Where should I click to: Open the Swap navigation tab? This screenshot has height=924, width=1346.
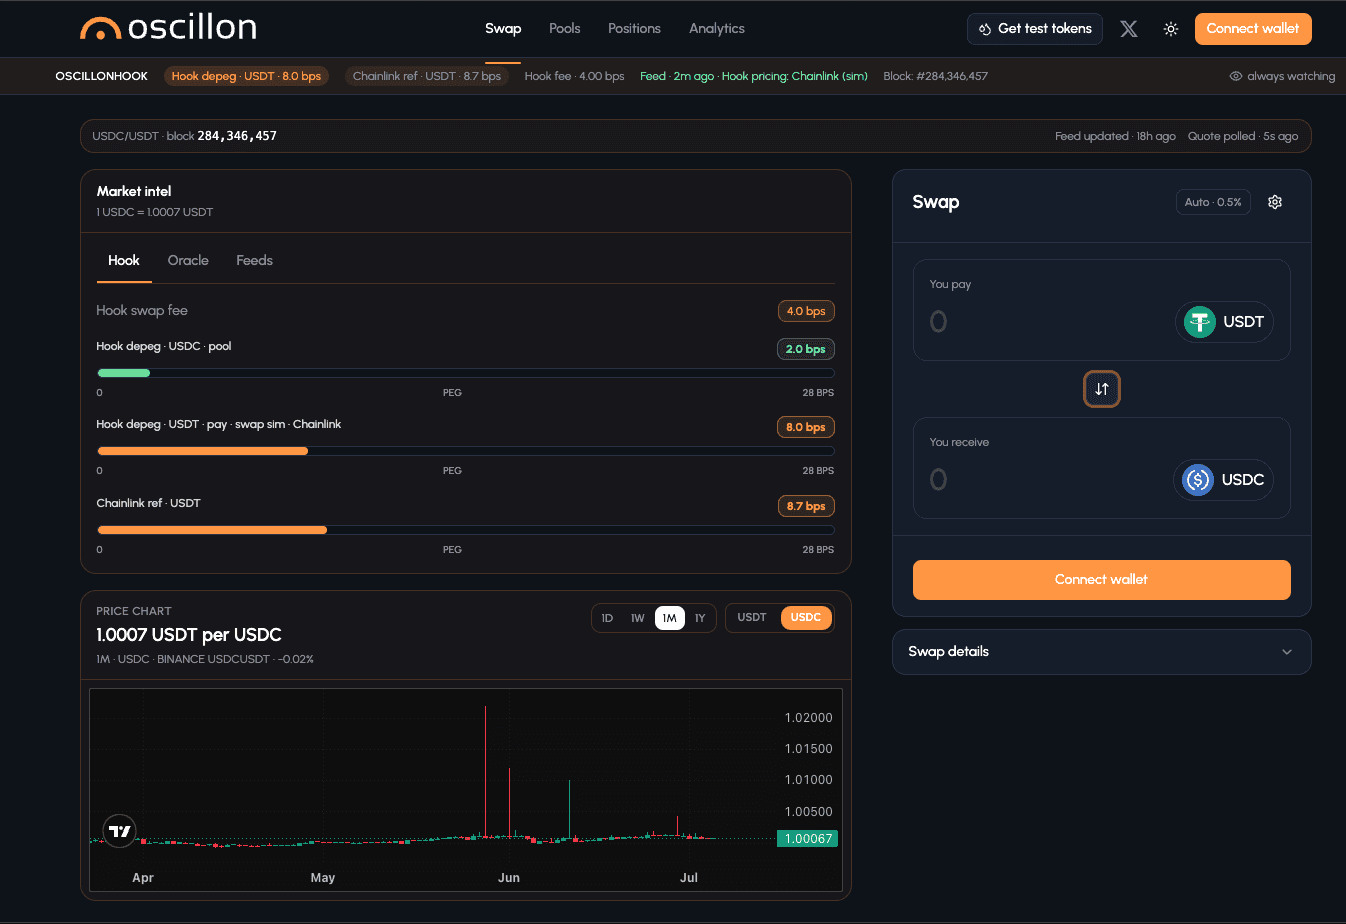coord(503,28)
